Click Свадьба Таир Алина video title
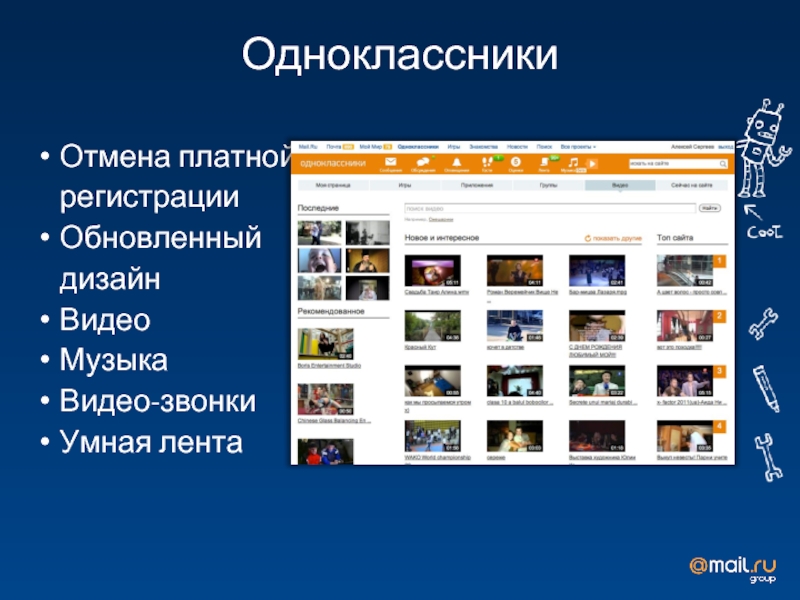The height and width of the screenshot is (600, 800). [x=437, y=292]
